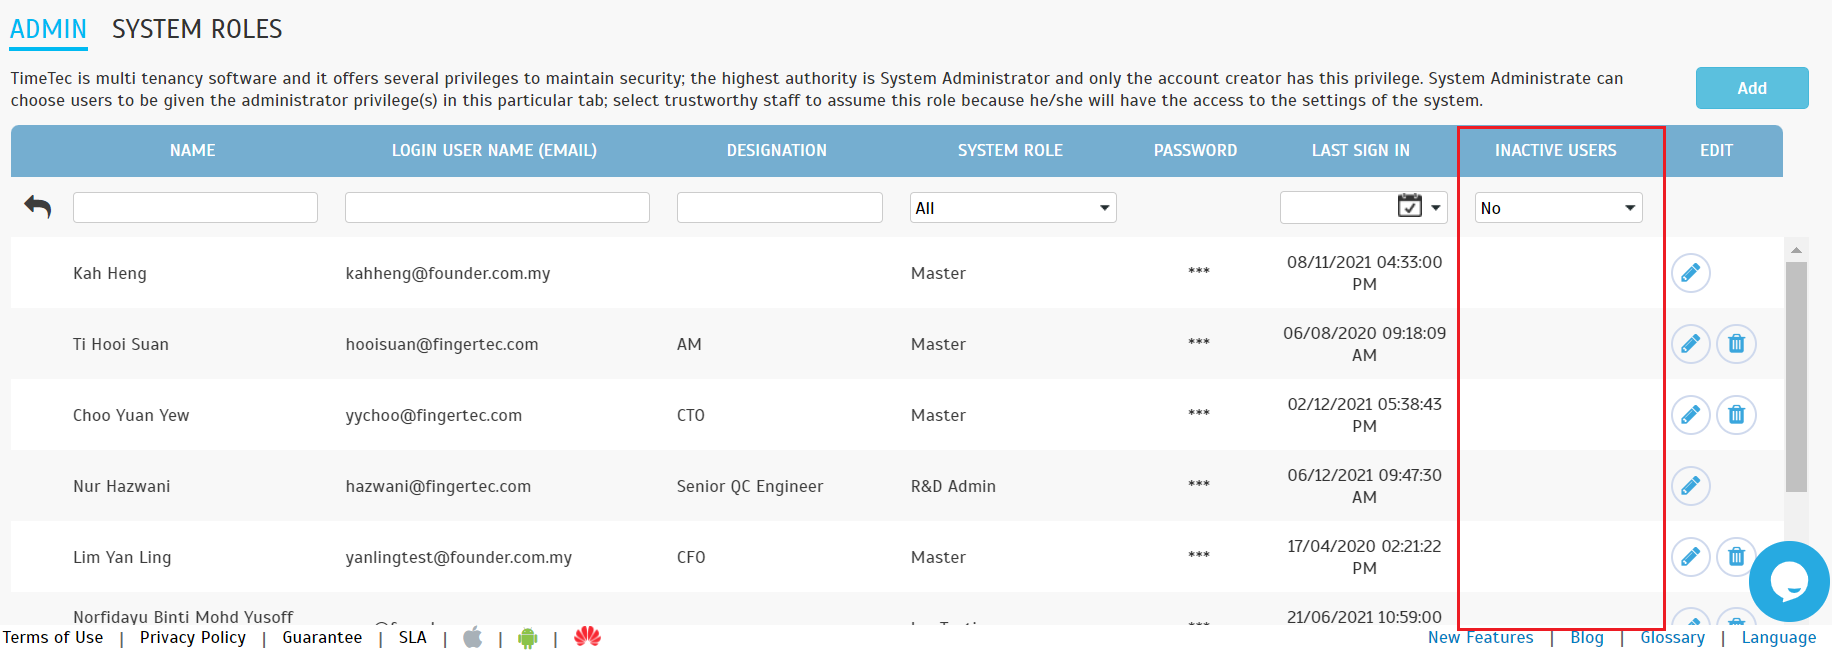This screenshot has height=650, width=1832.
Task: Expand the System Role filter dropdown
Action: click(1012, 208)
